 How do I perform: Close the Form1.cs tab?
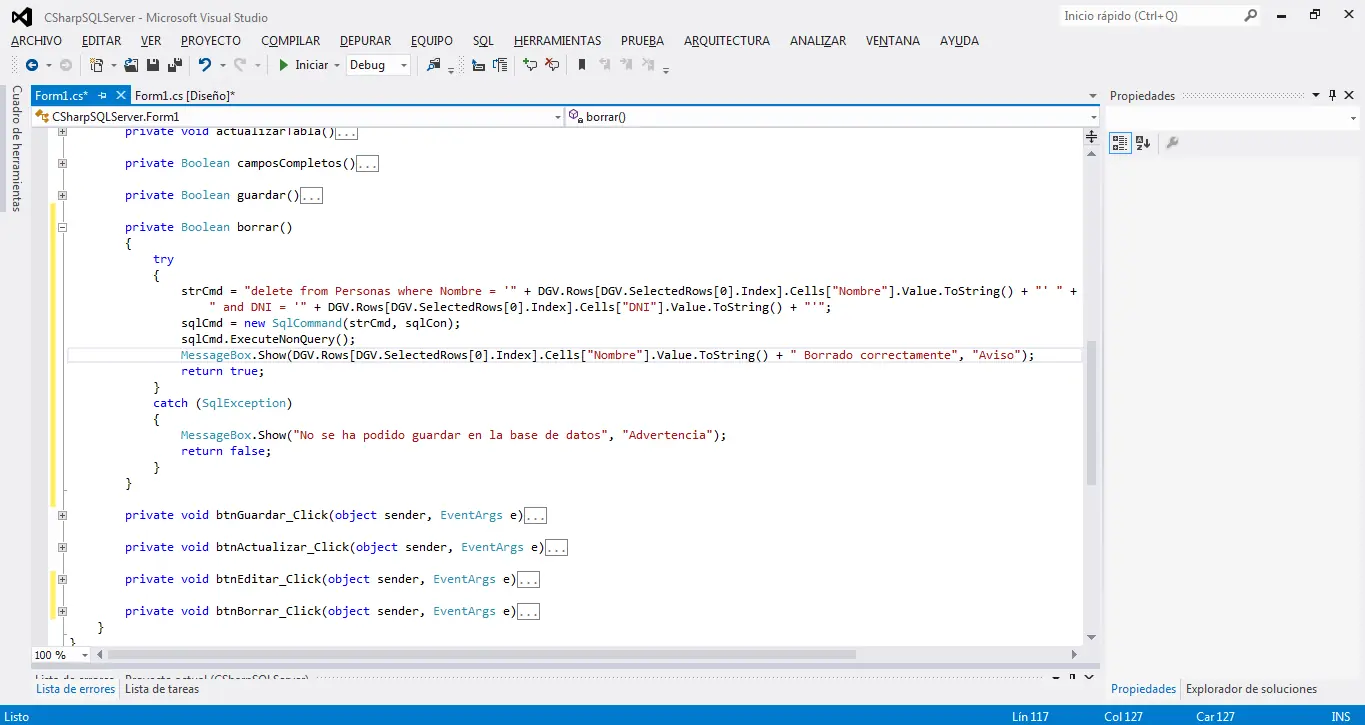(x=121, y=96)
